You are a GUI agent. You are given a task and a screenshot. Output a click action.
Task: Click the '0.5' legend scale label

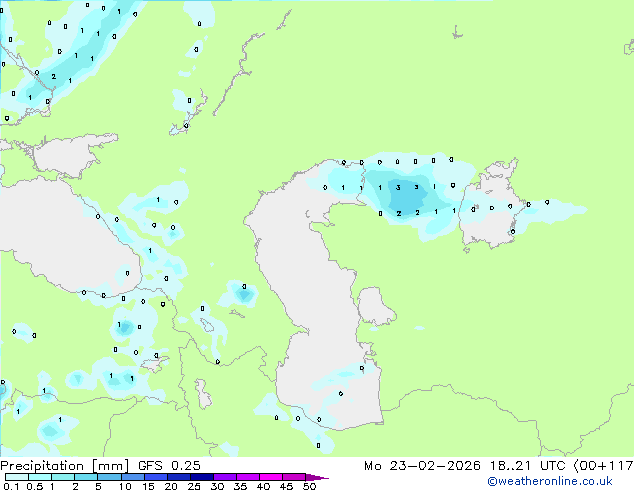click(35, 486)
